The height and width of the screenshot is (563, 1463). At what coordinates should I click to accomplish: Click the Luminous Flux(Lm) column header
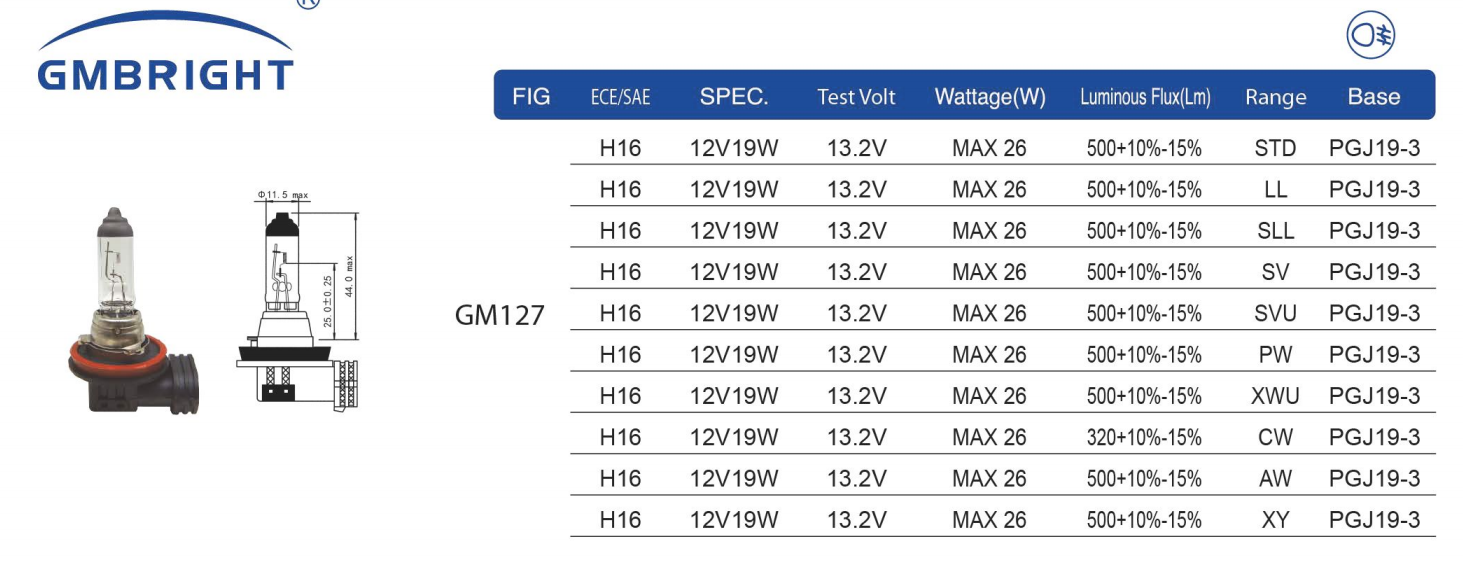coord(1145,98)
